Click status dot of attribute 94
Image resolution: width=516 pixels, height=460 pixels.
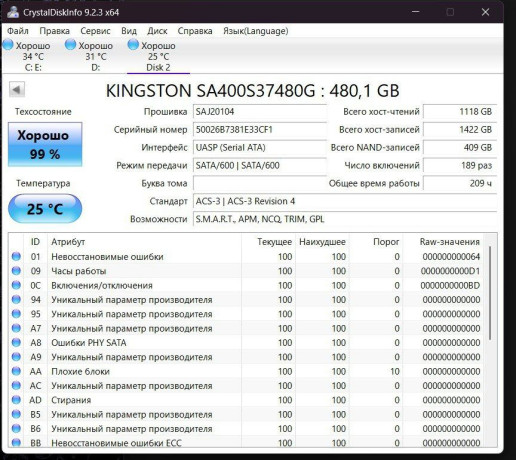16,299
